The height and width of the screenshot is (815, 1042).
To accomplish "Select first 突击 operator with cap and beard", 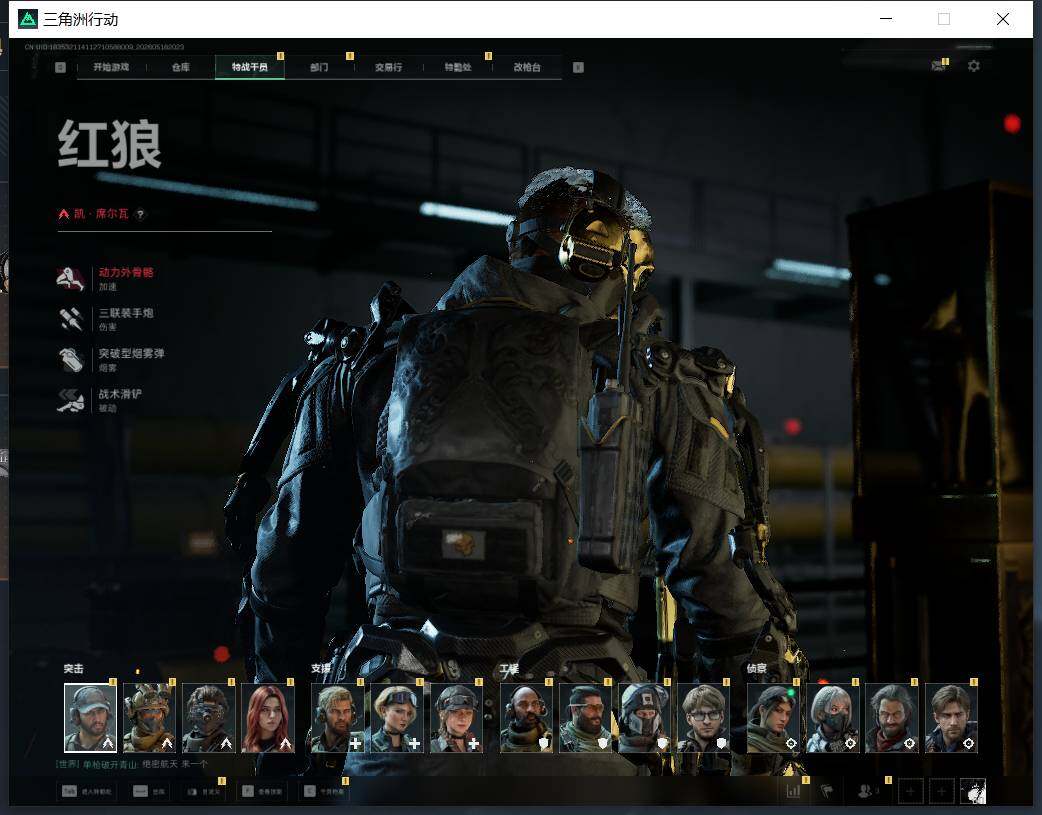I will click(90, 718).
